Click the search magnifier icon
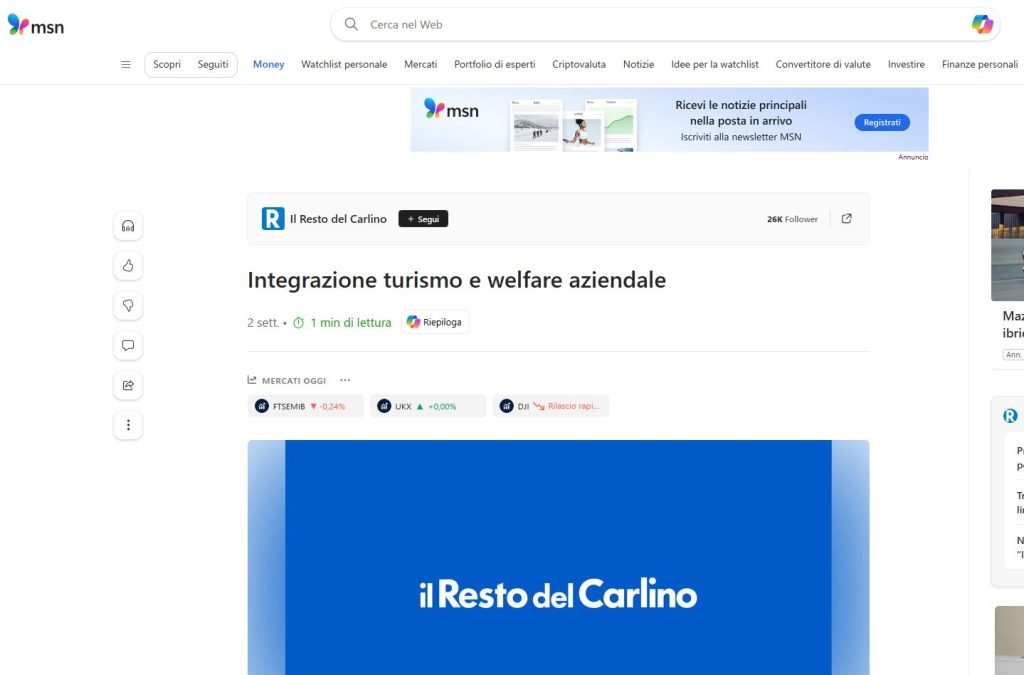Viewport: 1024px width, 675px height. pyautogui.click(x=351, y=24)
